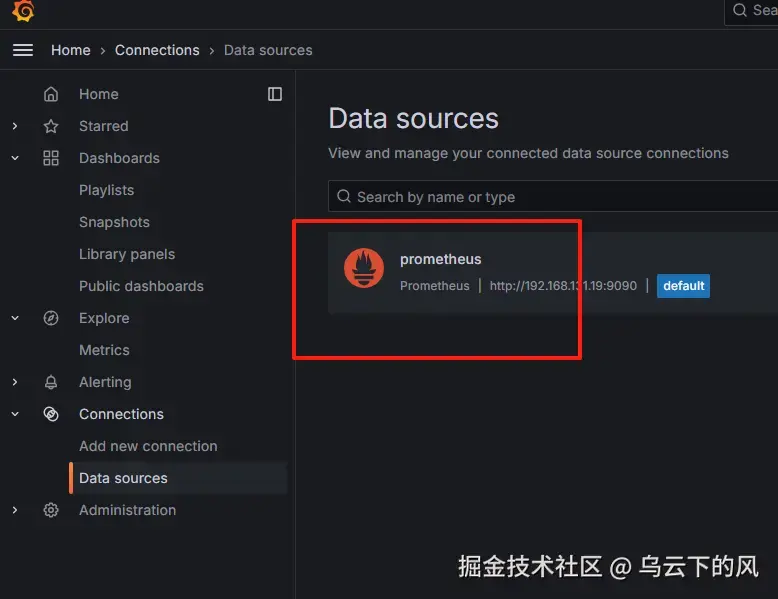This screenshot has width=778, height=599.
Task: Click the Home house icon in sidebar
Action: tap(51, 94)
